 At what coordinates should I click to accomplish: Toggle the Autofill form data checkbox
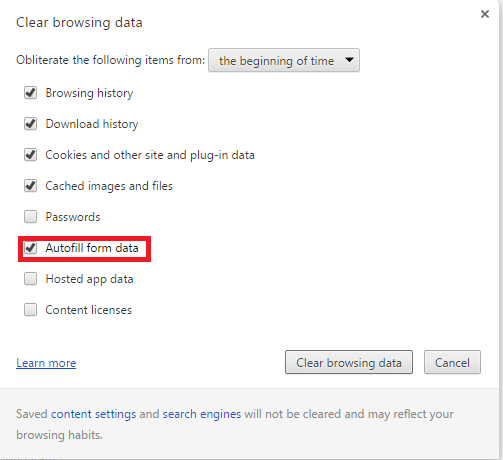pyautogui.click(x=30, y=248)
